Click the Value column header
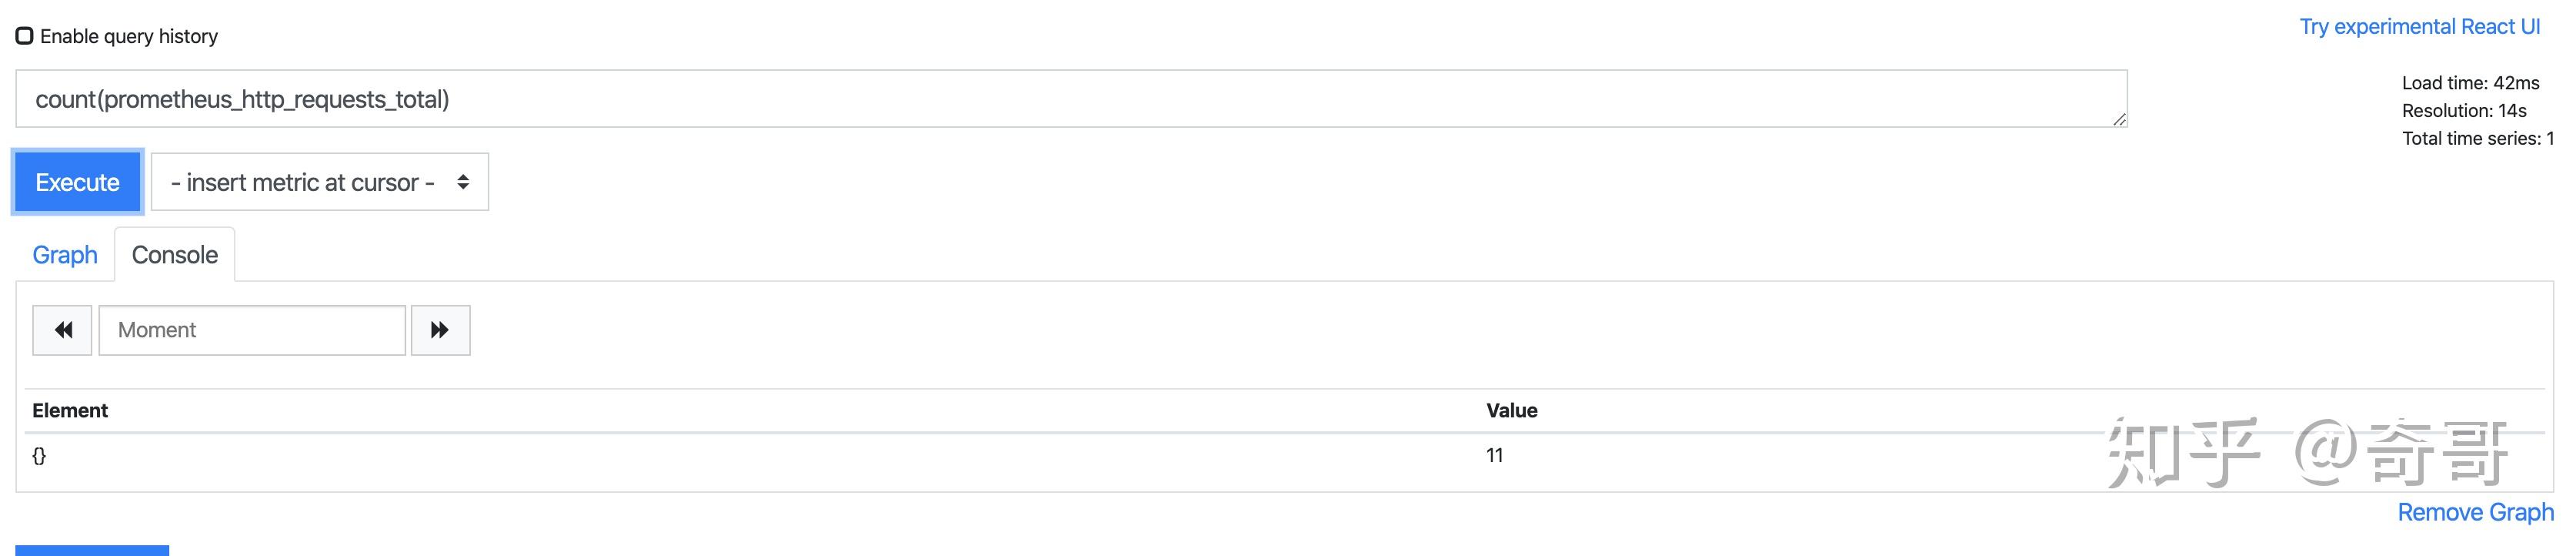The width and height of the screenshot is (2576, 556). (1511, 410)
